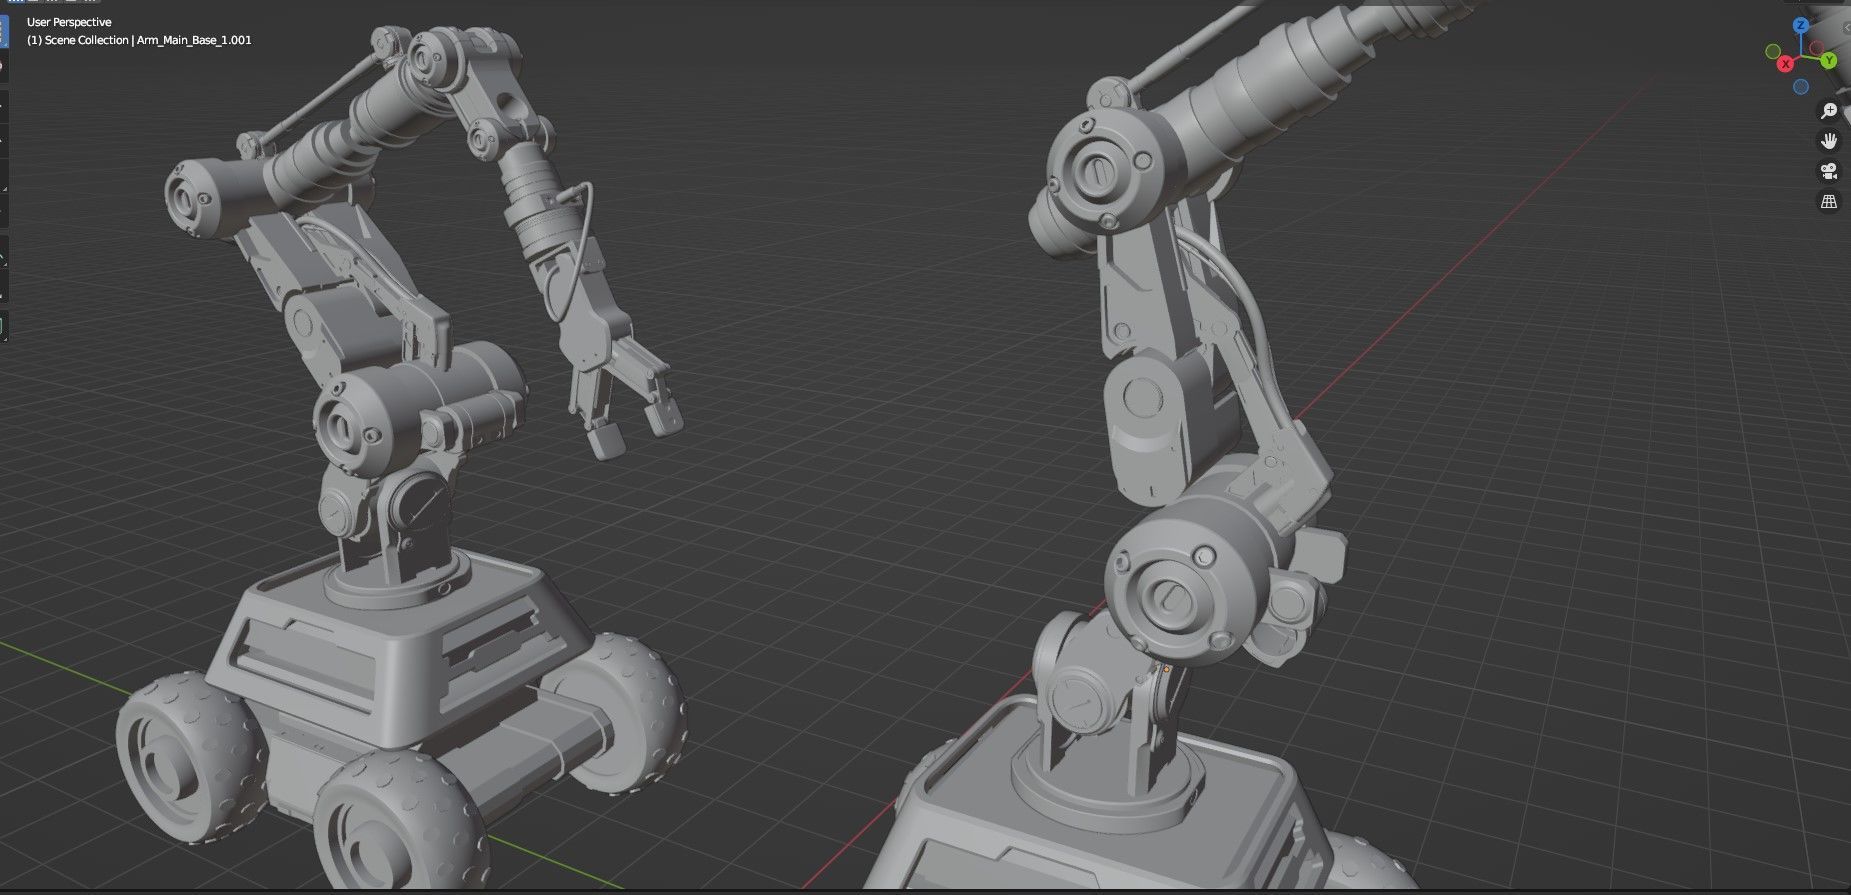
Task: Snap view to green Y axis
Action: [1829, 61]
